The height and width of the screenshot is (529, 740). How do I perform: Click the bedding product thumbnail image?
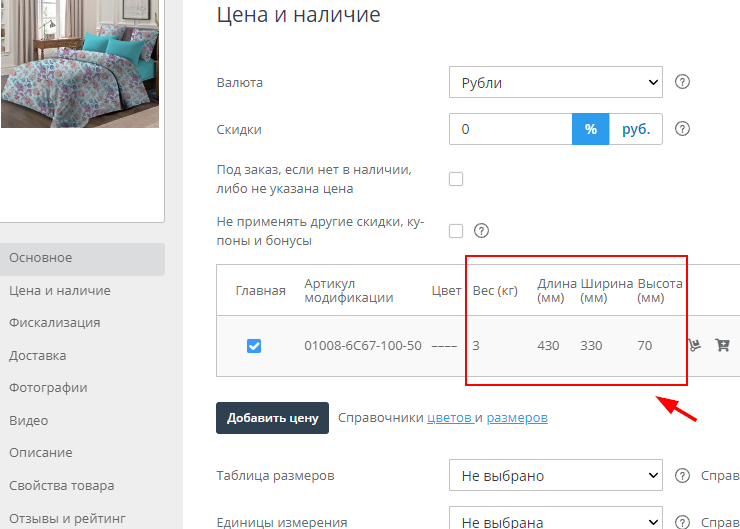(x=82, y=63)
